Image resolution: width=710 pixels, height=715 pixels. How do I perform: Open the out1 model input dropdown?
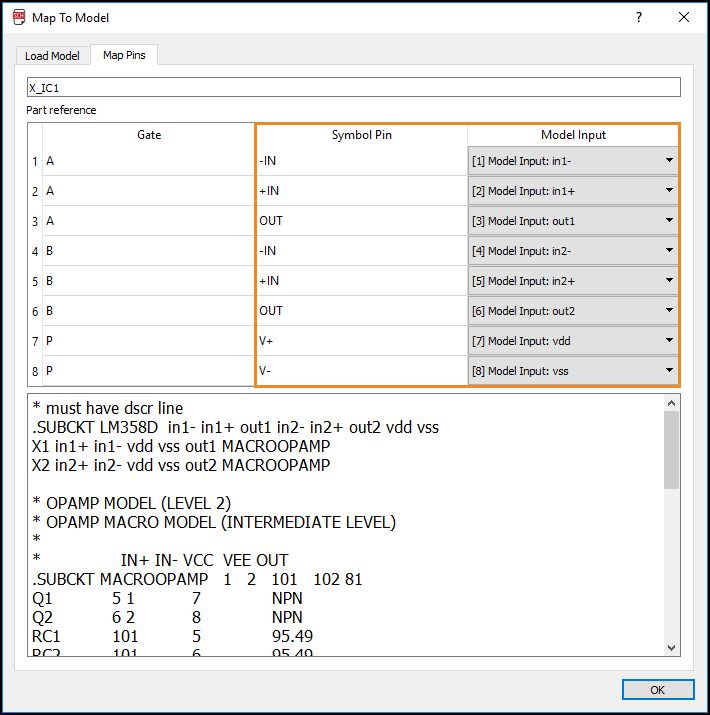tap(573, 221)
